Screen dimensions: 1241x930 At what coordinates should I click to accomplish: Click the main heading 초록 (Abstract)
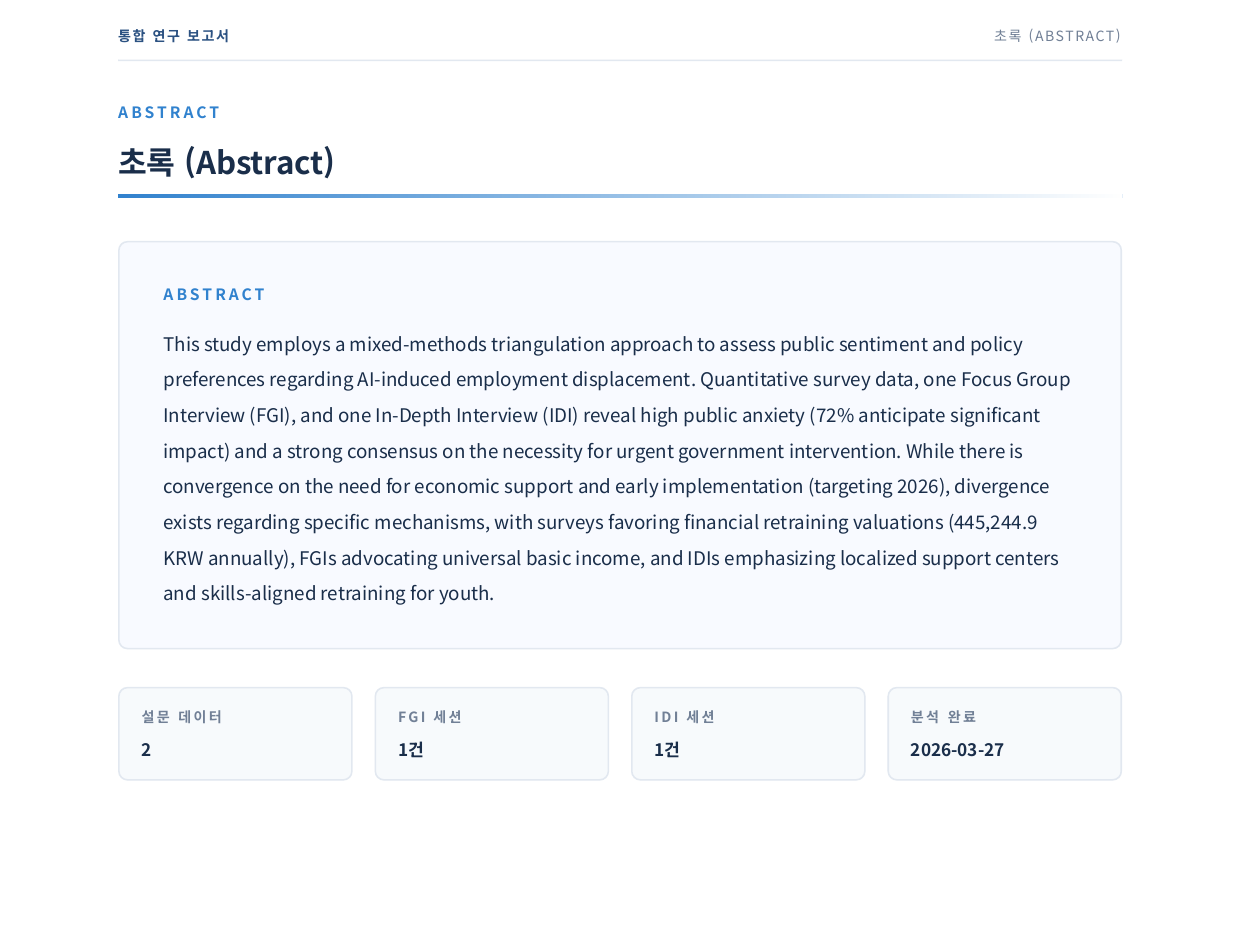coord(226,162)
